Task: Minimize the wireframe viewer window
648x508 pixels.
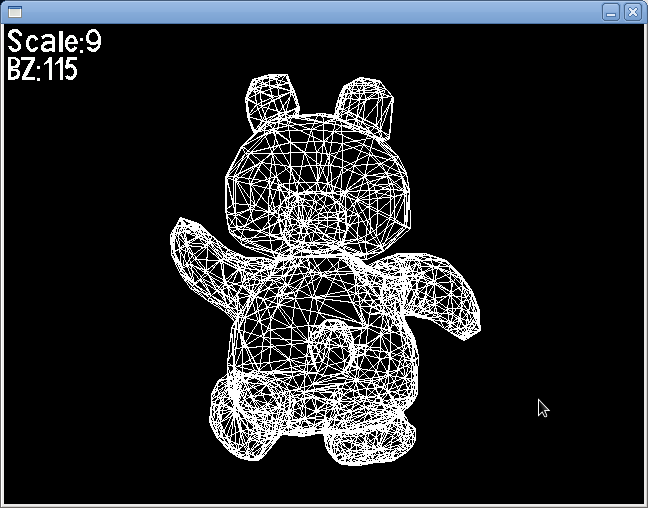Action: click(x=611, y=12)
